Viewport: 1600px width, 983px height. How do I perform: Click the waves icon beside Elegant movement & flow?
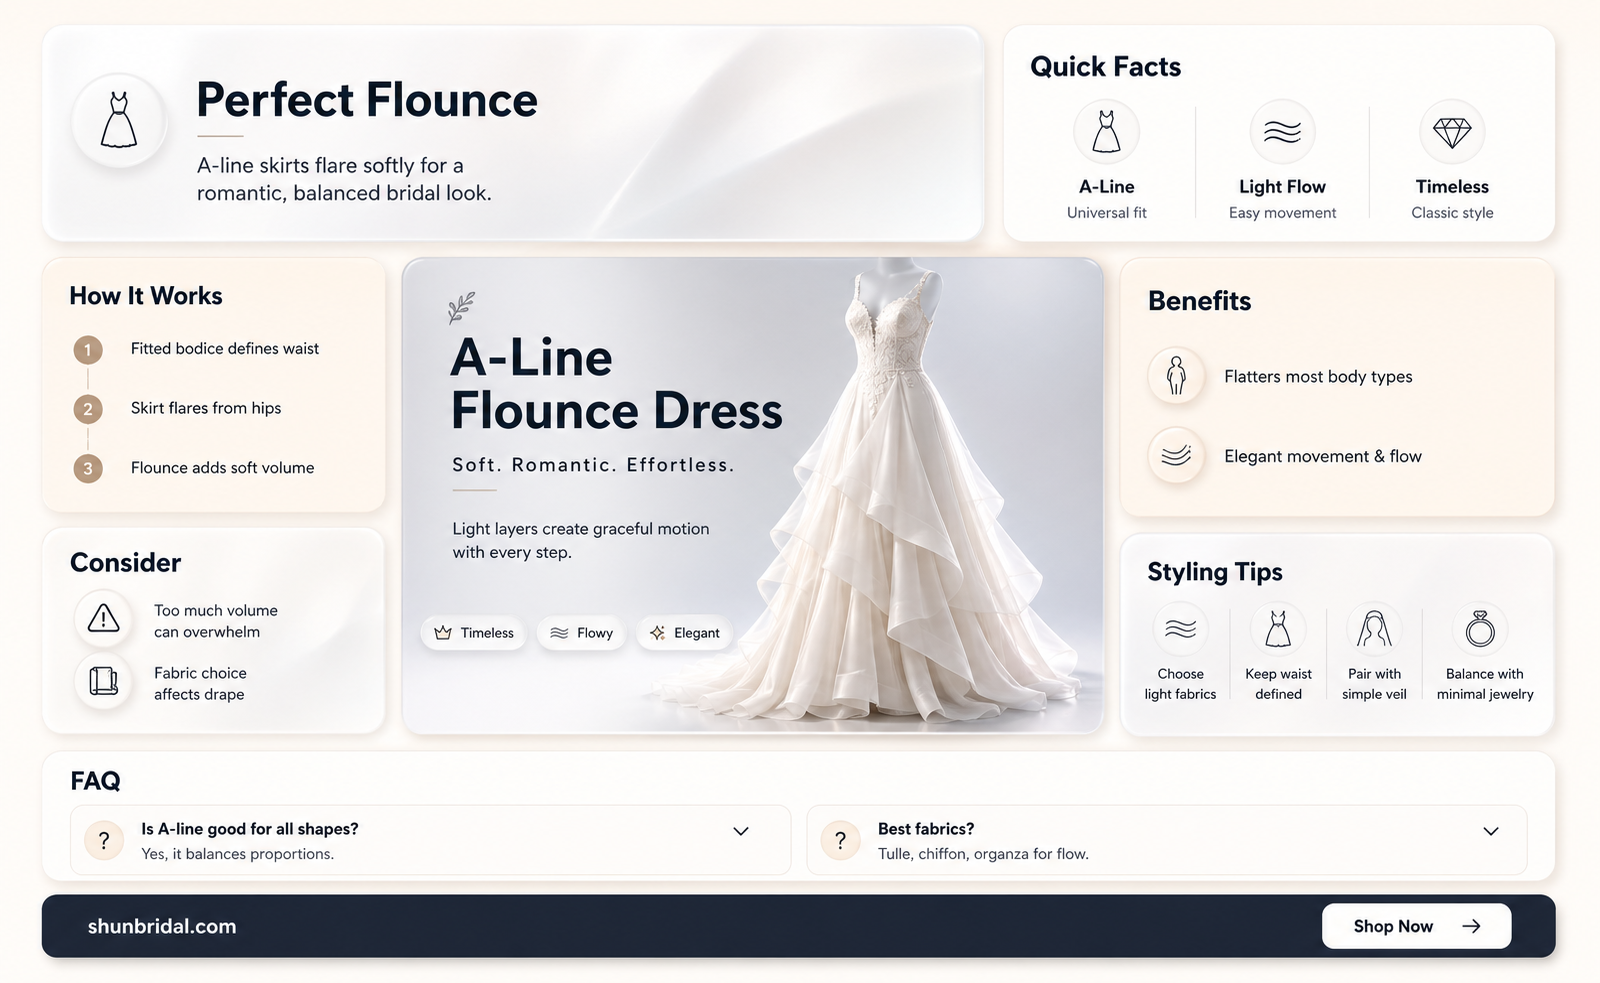pos(1176,456)
